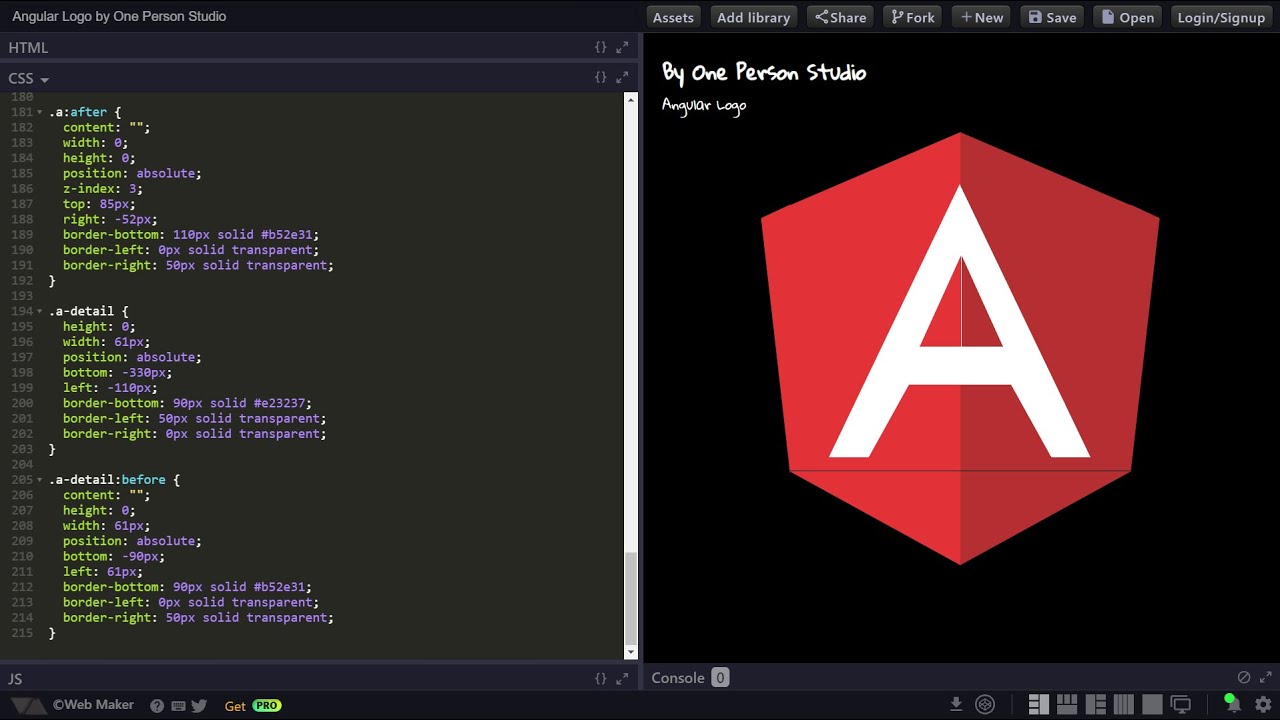Click the Fork button

[x=913, y=17]
